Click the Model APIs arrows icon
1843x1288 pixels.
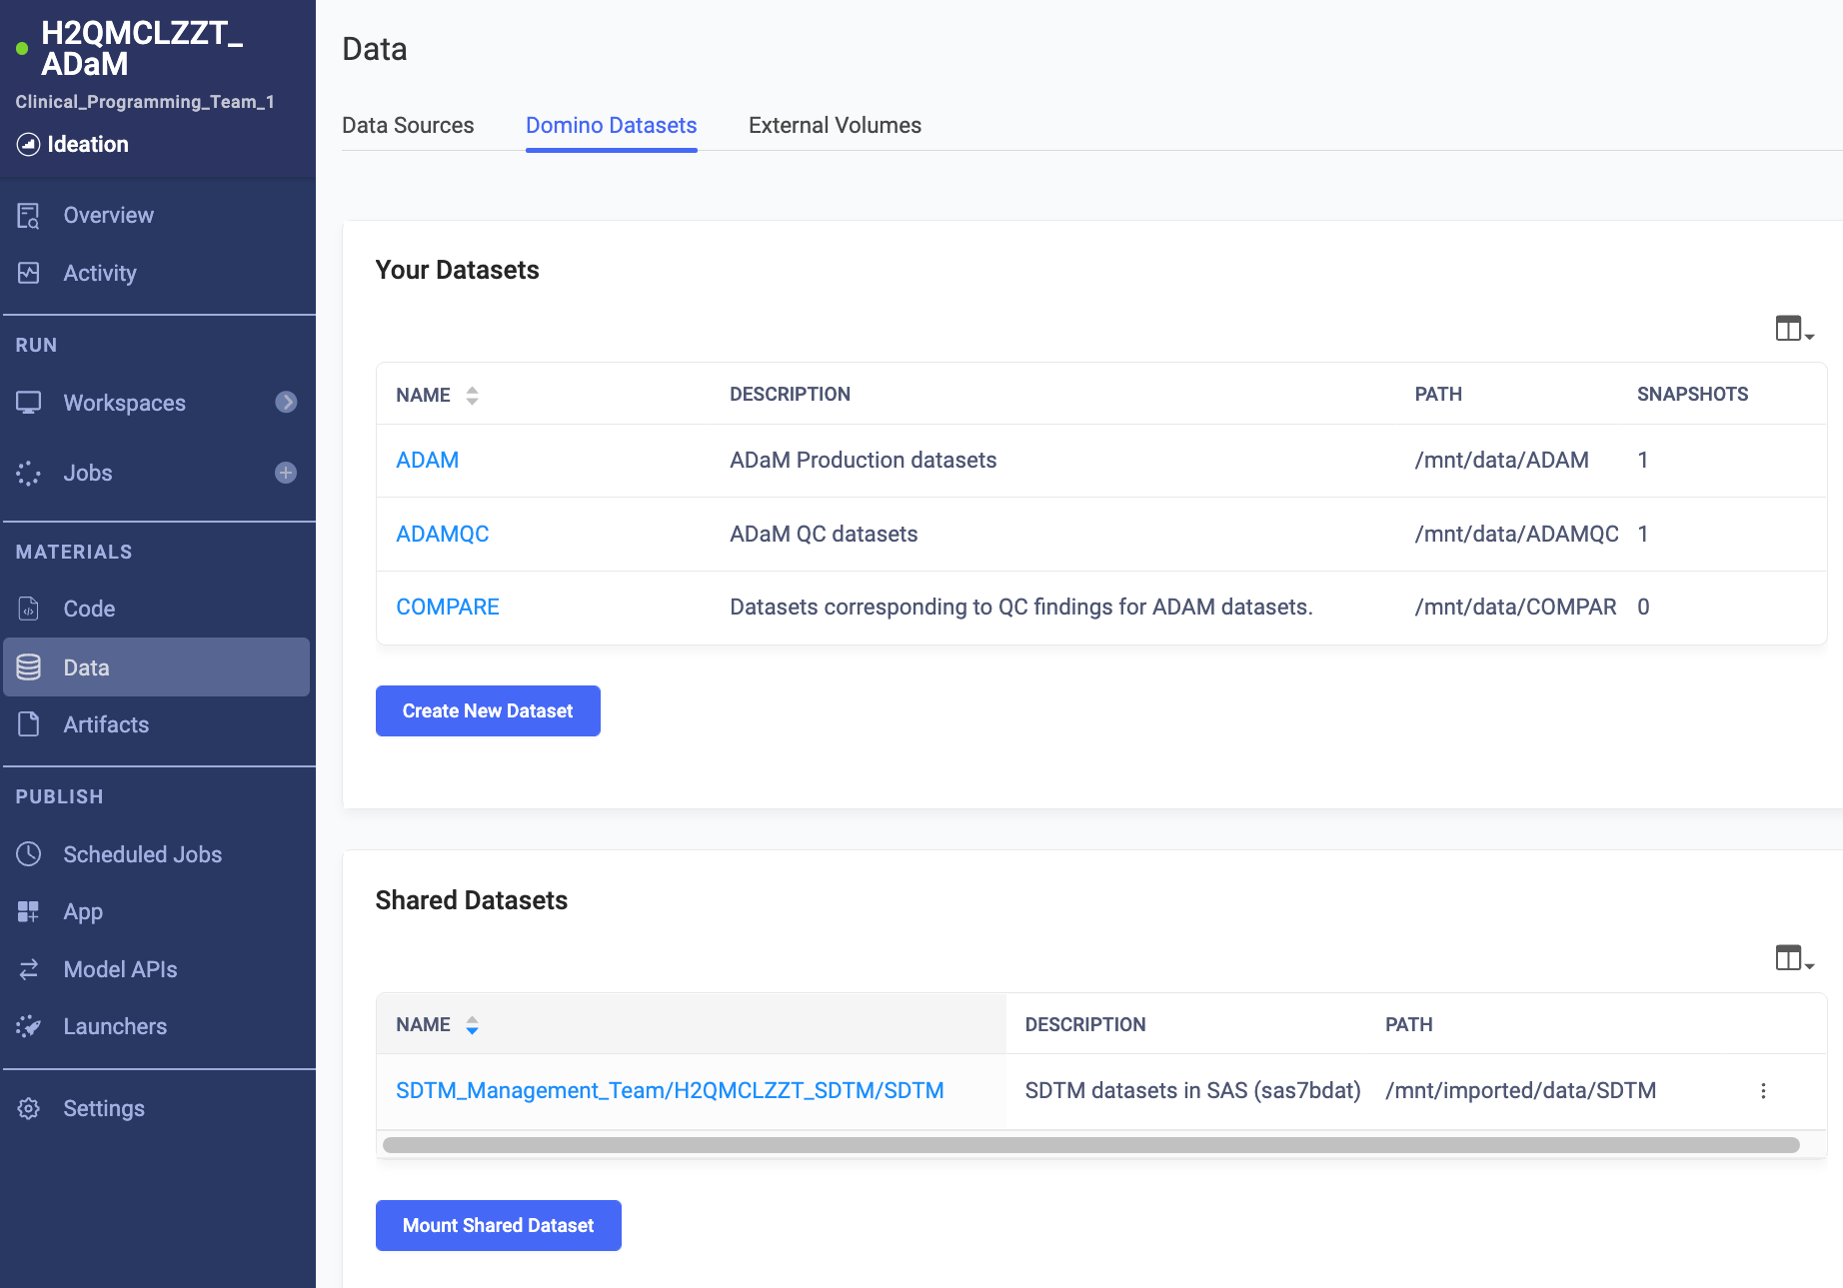coord(29,969)
